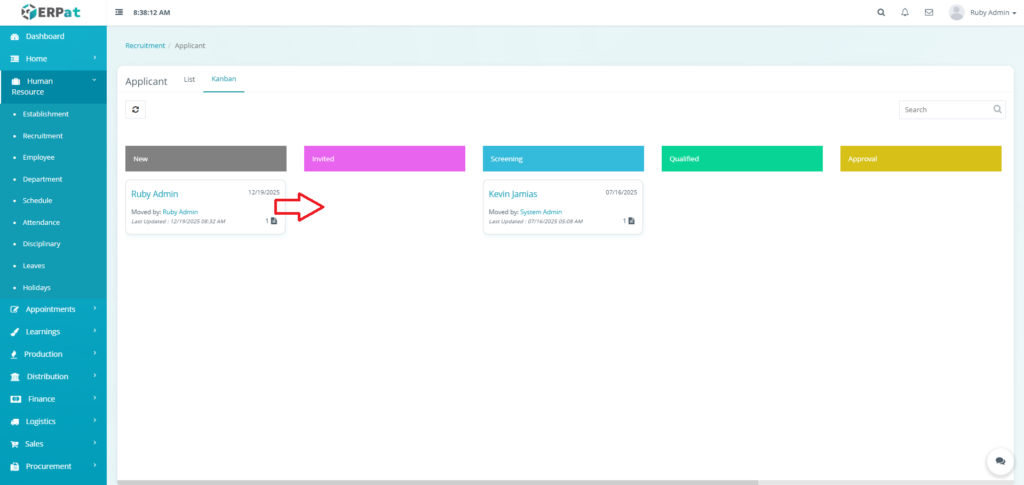
Task: Click the document icon on Kevin Jamias card
Action: [x=632, y=221]
